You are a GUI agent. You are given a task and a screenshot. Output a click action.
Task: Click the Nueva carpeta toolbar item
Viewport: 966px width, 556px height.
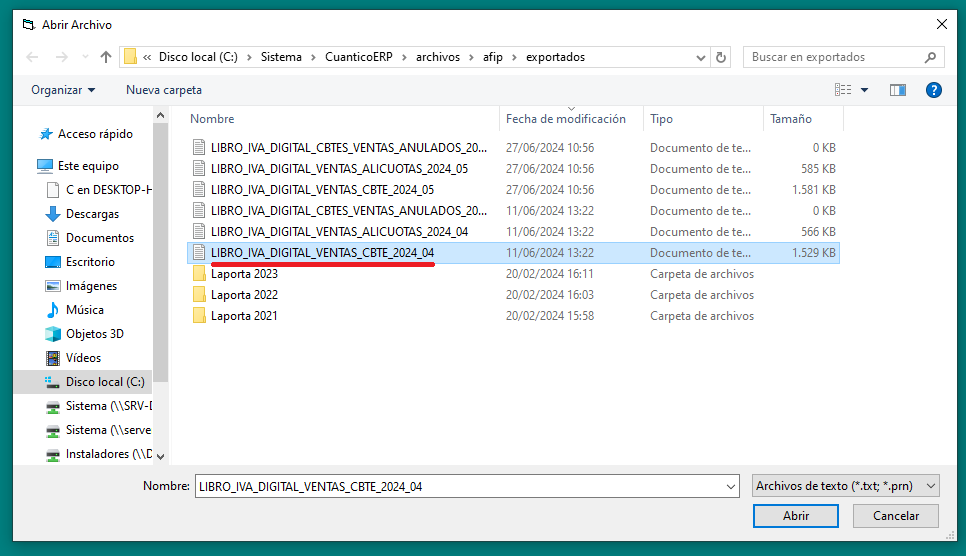point(164,90)
